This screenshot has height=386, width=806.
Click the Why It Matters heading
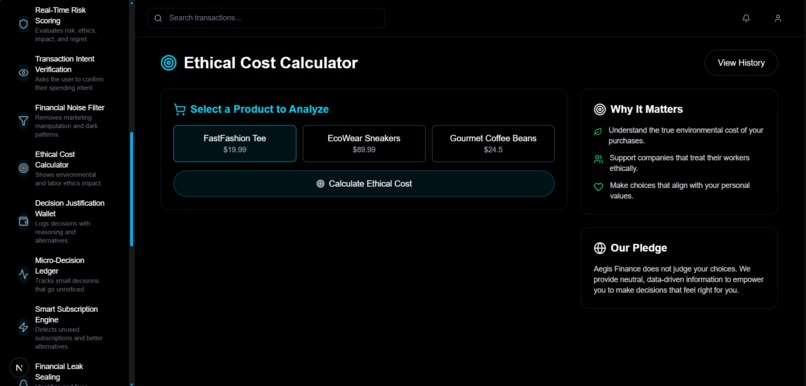pyautogui.click(x=647, y=109)
